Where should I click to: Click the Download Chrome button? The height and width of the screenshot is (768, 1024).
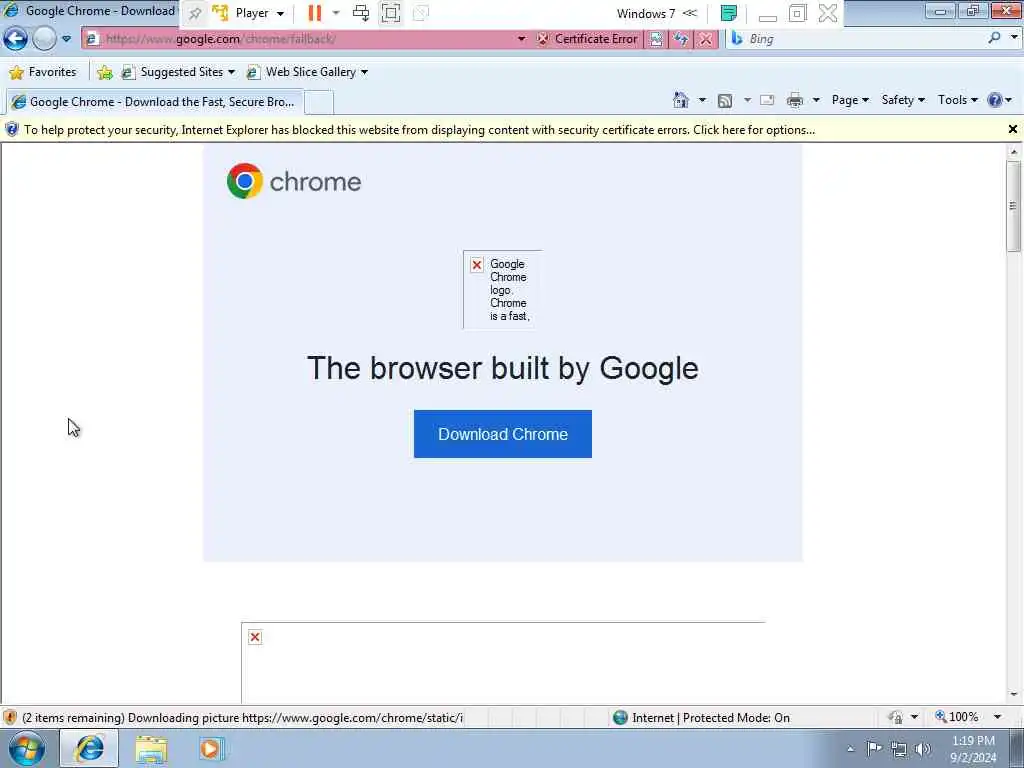[x=503, y=434]
